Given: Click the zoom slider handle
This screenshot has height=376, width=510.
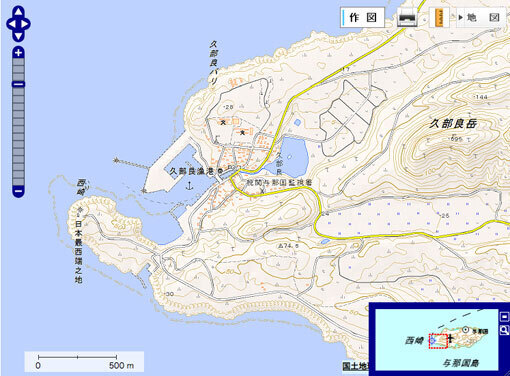Looking at the screenshot, I should tap(18, 84).
